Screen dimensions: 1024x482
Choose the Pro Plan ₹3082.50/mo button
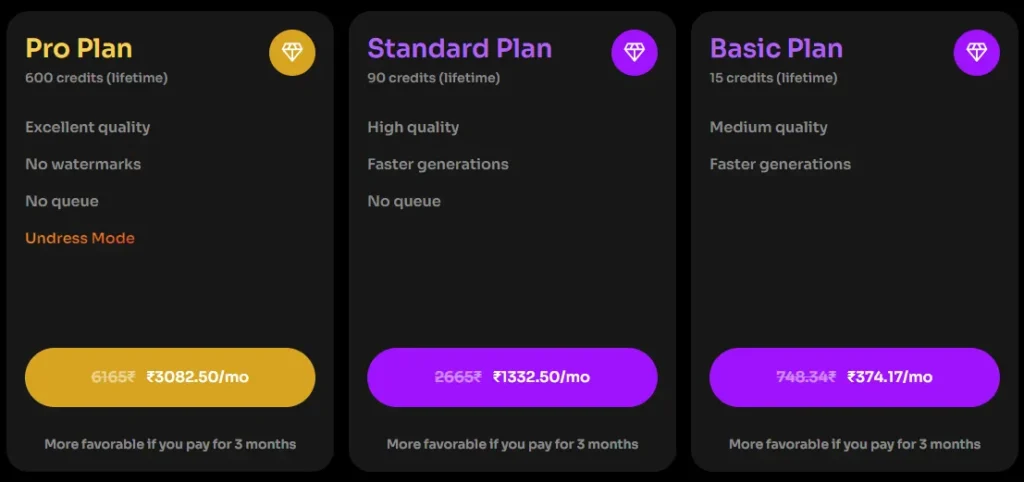170,377
